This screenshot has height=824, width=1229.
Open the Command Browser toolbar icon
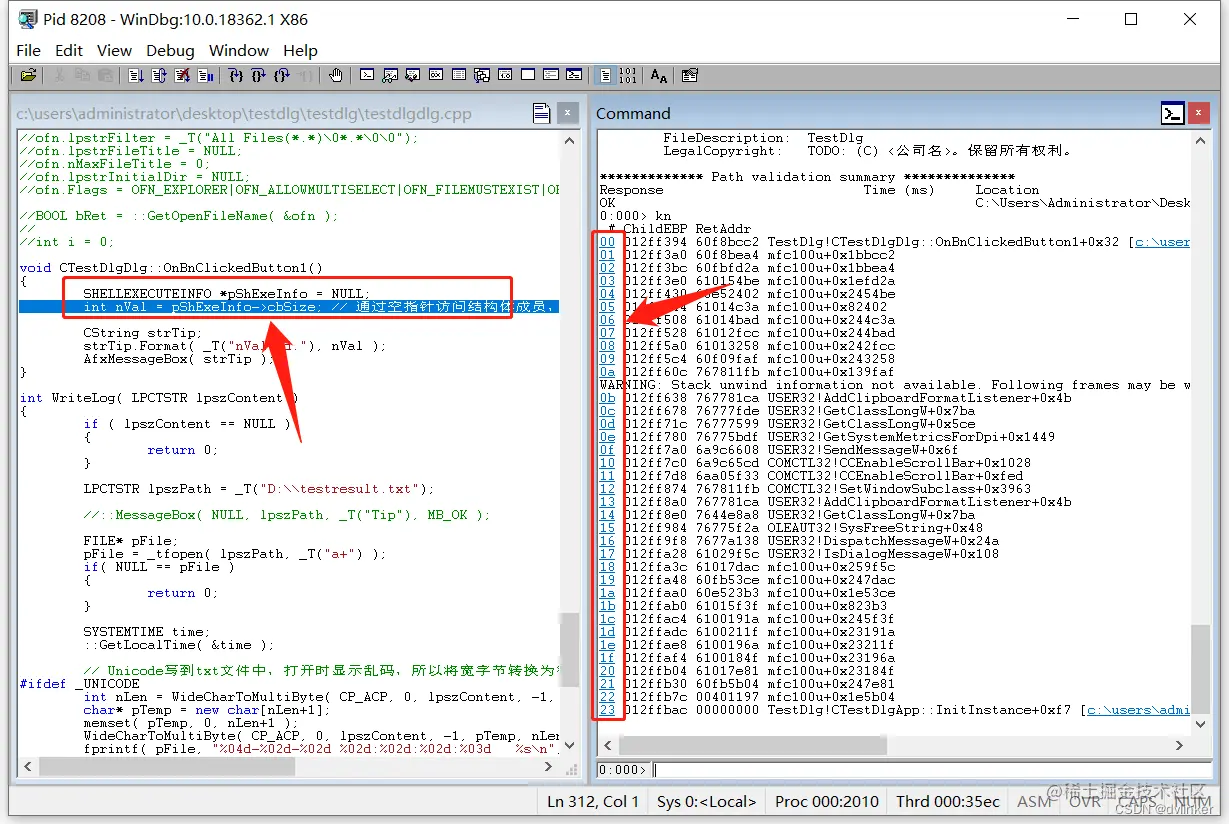[x=574, y=75]
